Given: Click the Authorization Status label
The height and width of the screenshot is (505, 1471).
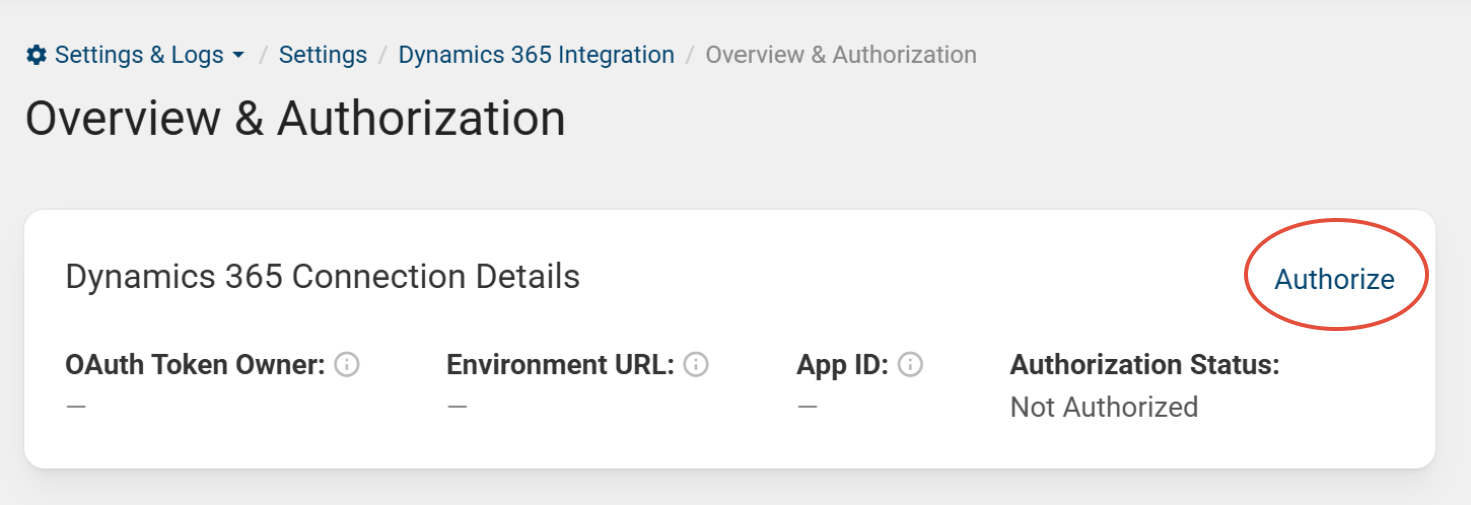Looking at the screenshot, I should [x=1145, y=365].
